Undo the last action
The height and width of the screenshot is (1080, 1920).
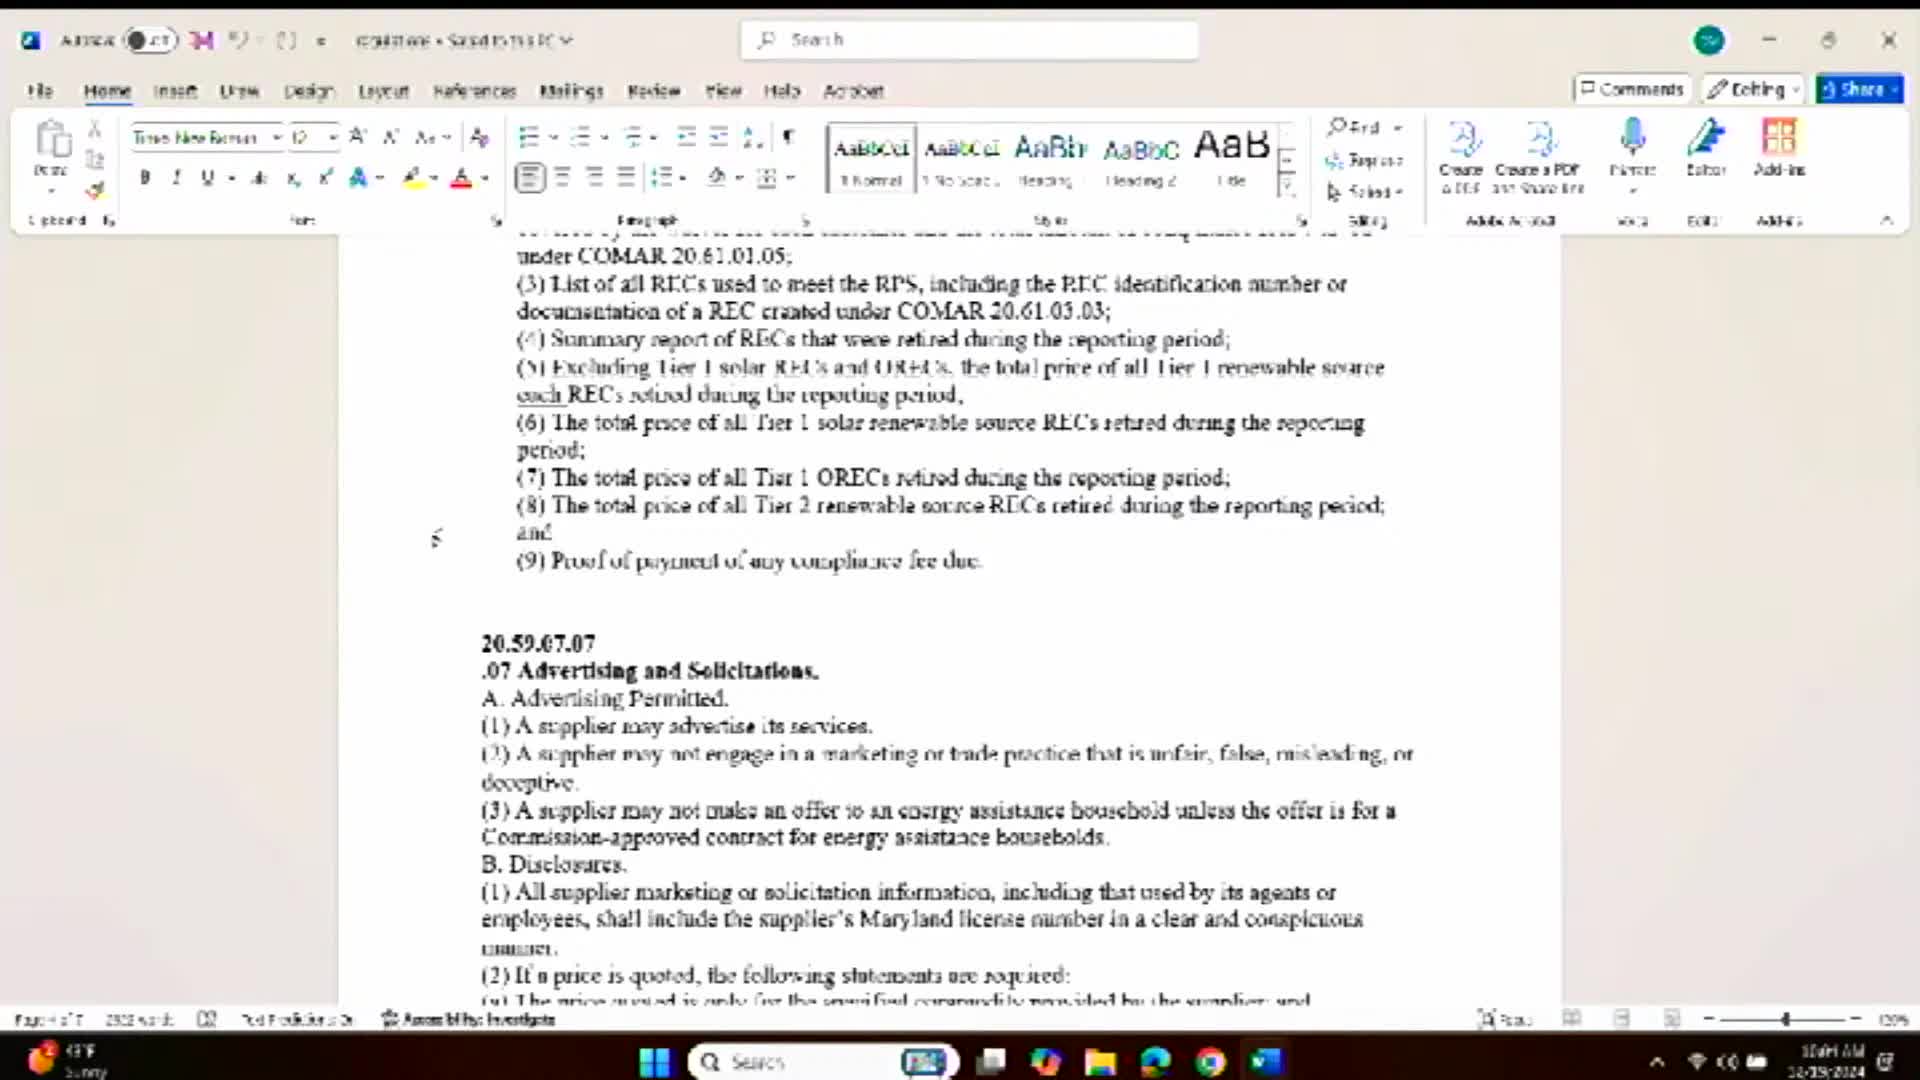pos(237,40)
